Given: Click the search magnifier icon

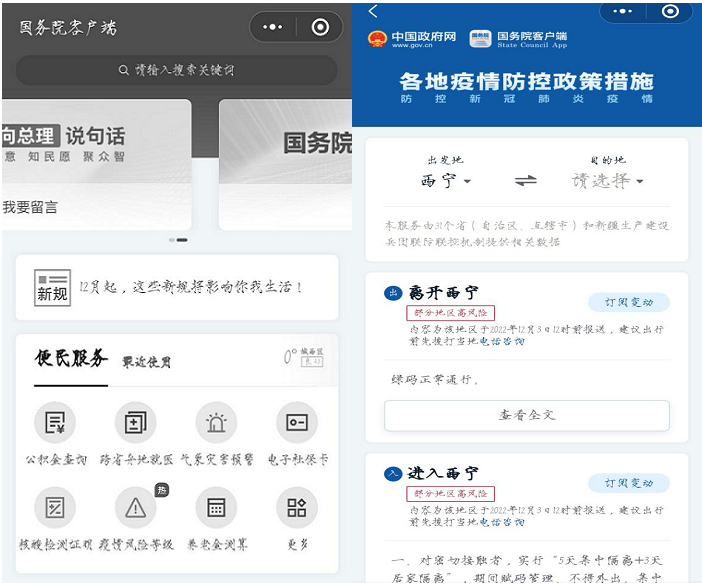Looking at the screenshot, I should [124, 70].
